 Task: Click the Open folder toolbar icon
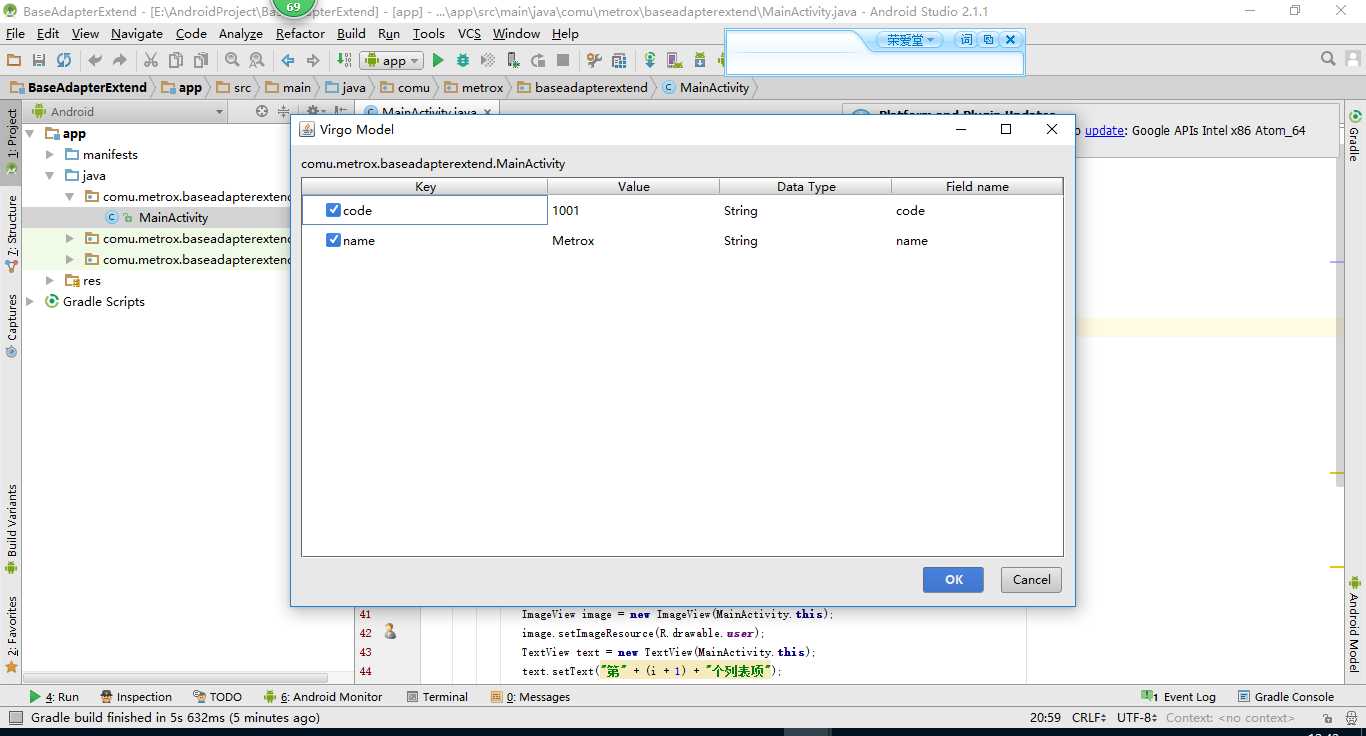14,60
